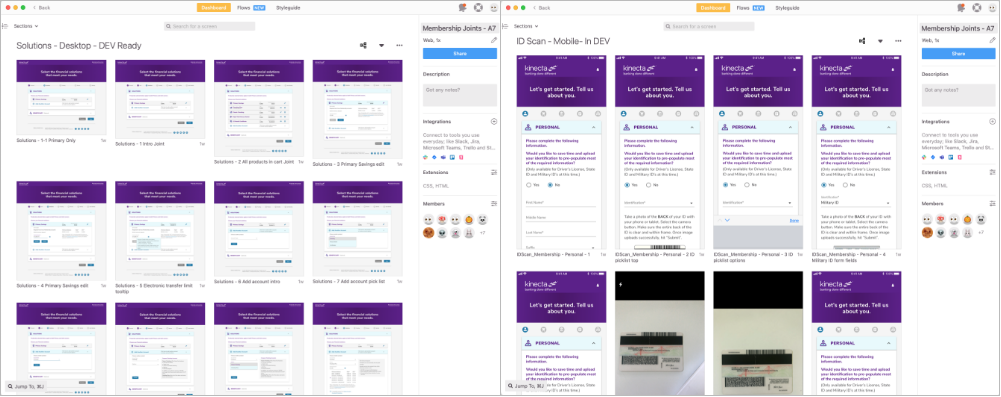
Task: Switch to Styleguide tab in the Solutions window
Action: coord(288,8)
